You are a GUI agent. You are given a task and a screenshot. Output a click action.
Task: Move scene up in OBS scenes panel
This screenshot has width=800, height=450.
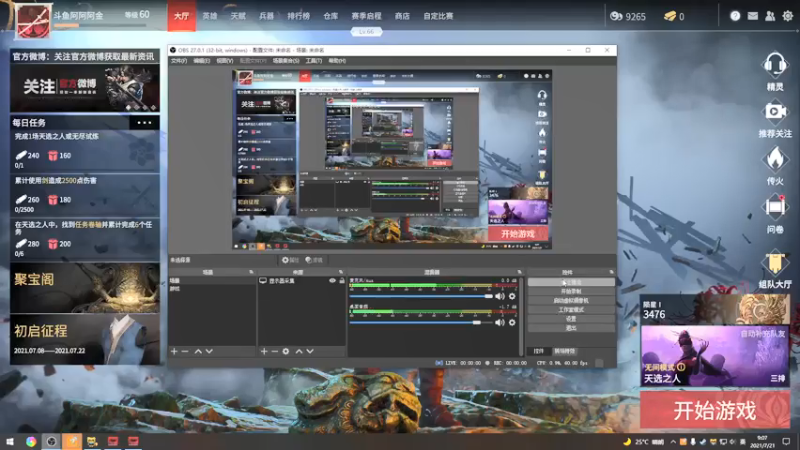(198, 352)
